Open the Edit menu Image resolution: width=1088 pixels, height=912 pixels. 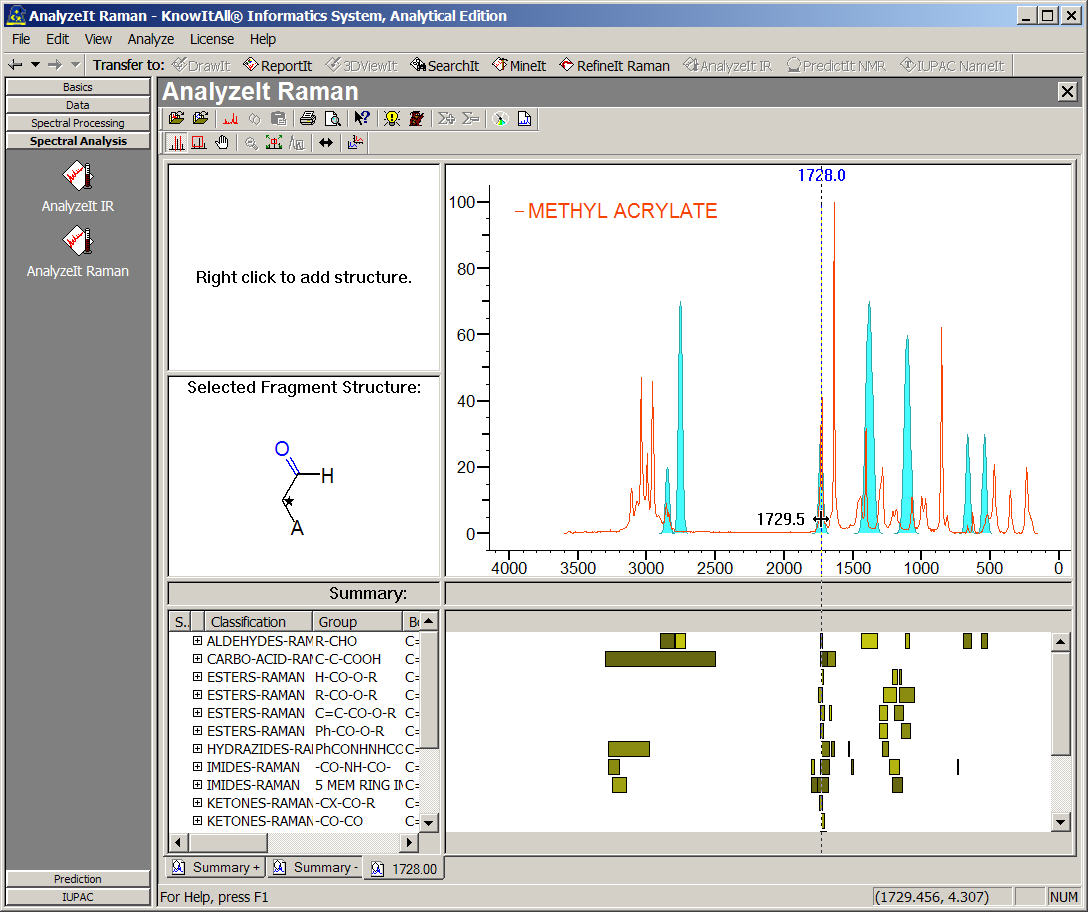tap(57, 39)
